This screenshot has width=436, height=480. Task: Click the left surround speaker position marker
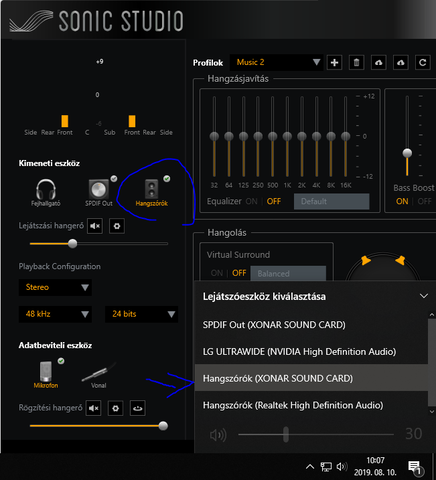(x=366, y=260)
